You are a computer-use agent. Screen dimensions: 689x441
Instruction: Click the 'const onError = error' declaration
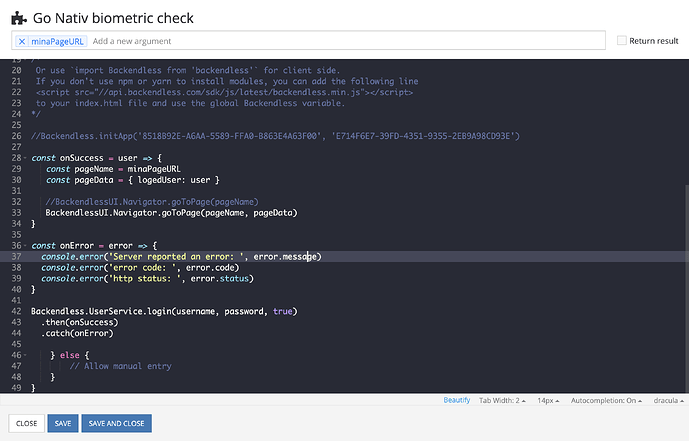[94, 246]
